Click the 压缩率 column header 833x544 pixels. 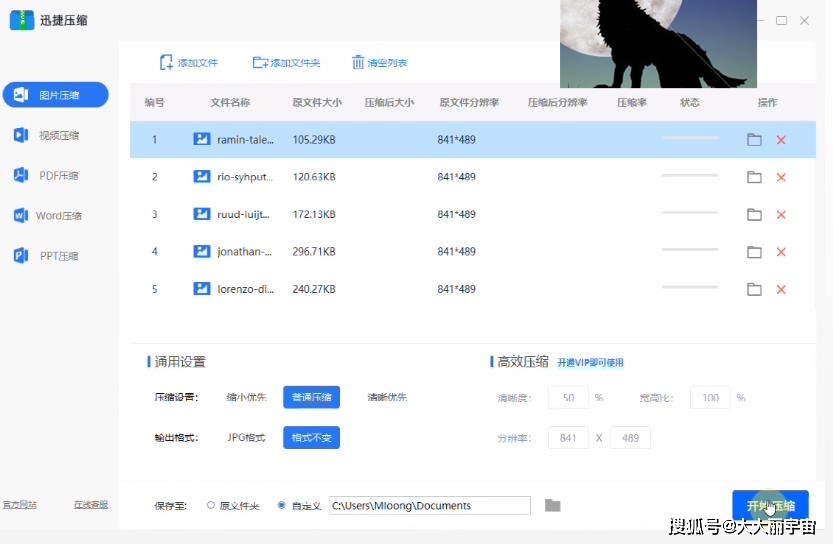click(x=632, y=102)
